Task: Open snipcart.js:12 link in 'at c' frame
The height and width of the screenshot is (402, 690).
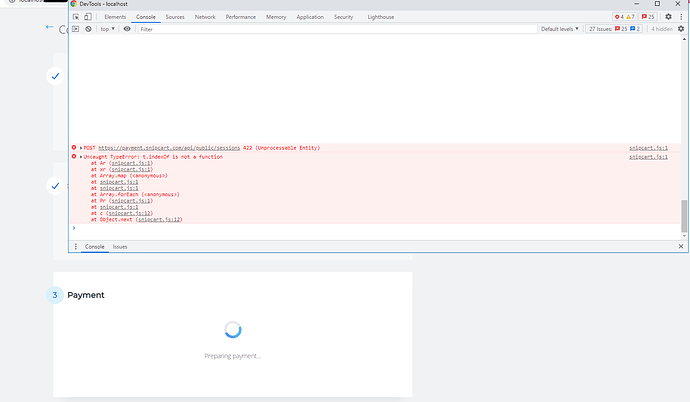Action: click(129, 213)
